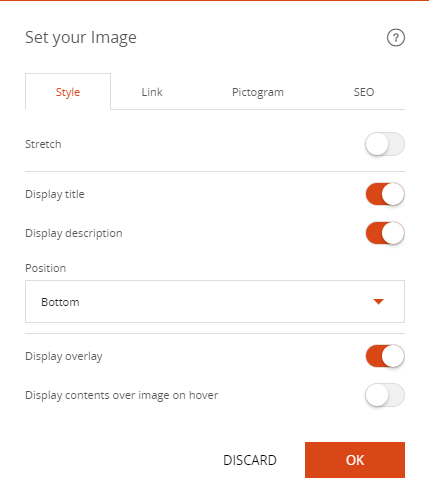Viewport: 429px width, 503px height.
Task: Click the DISCARD button
Action: pyautogui.click(x=250, y=460)
